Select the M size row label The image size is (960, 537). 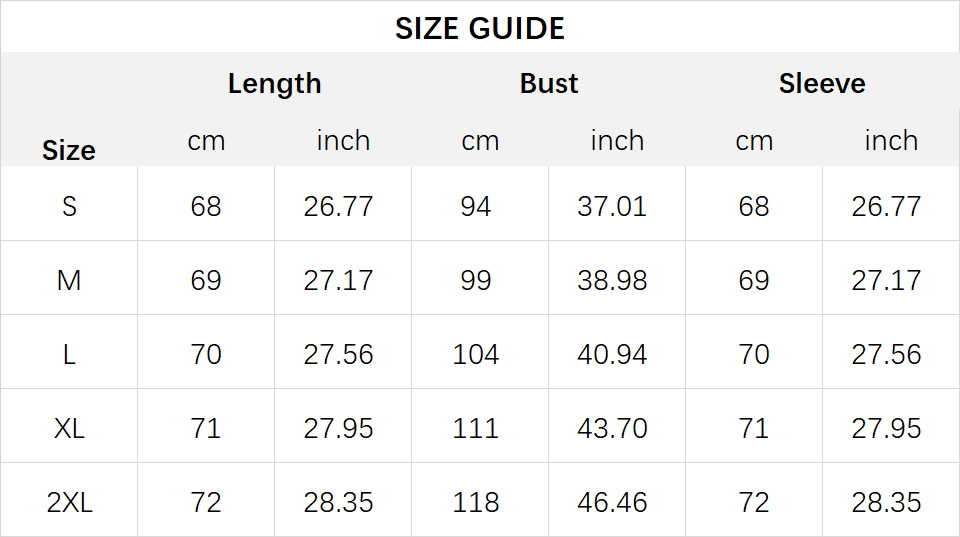point(69,280)
